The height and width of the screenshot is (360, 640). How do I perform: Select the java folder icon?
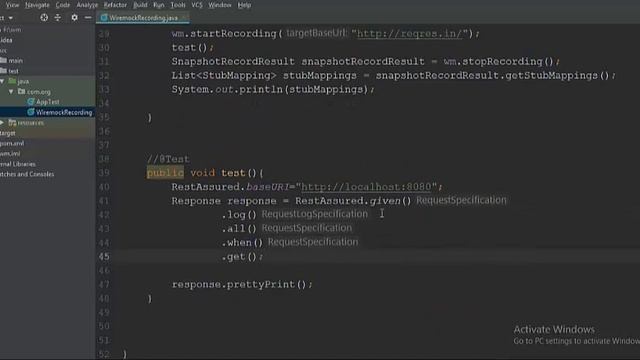point(13,81)
